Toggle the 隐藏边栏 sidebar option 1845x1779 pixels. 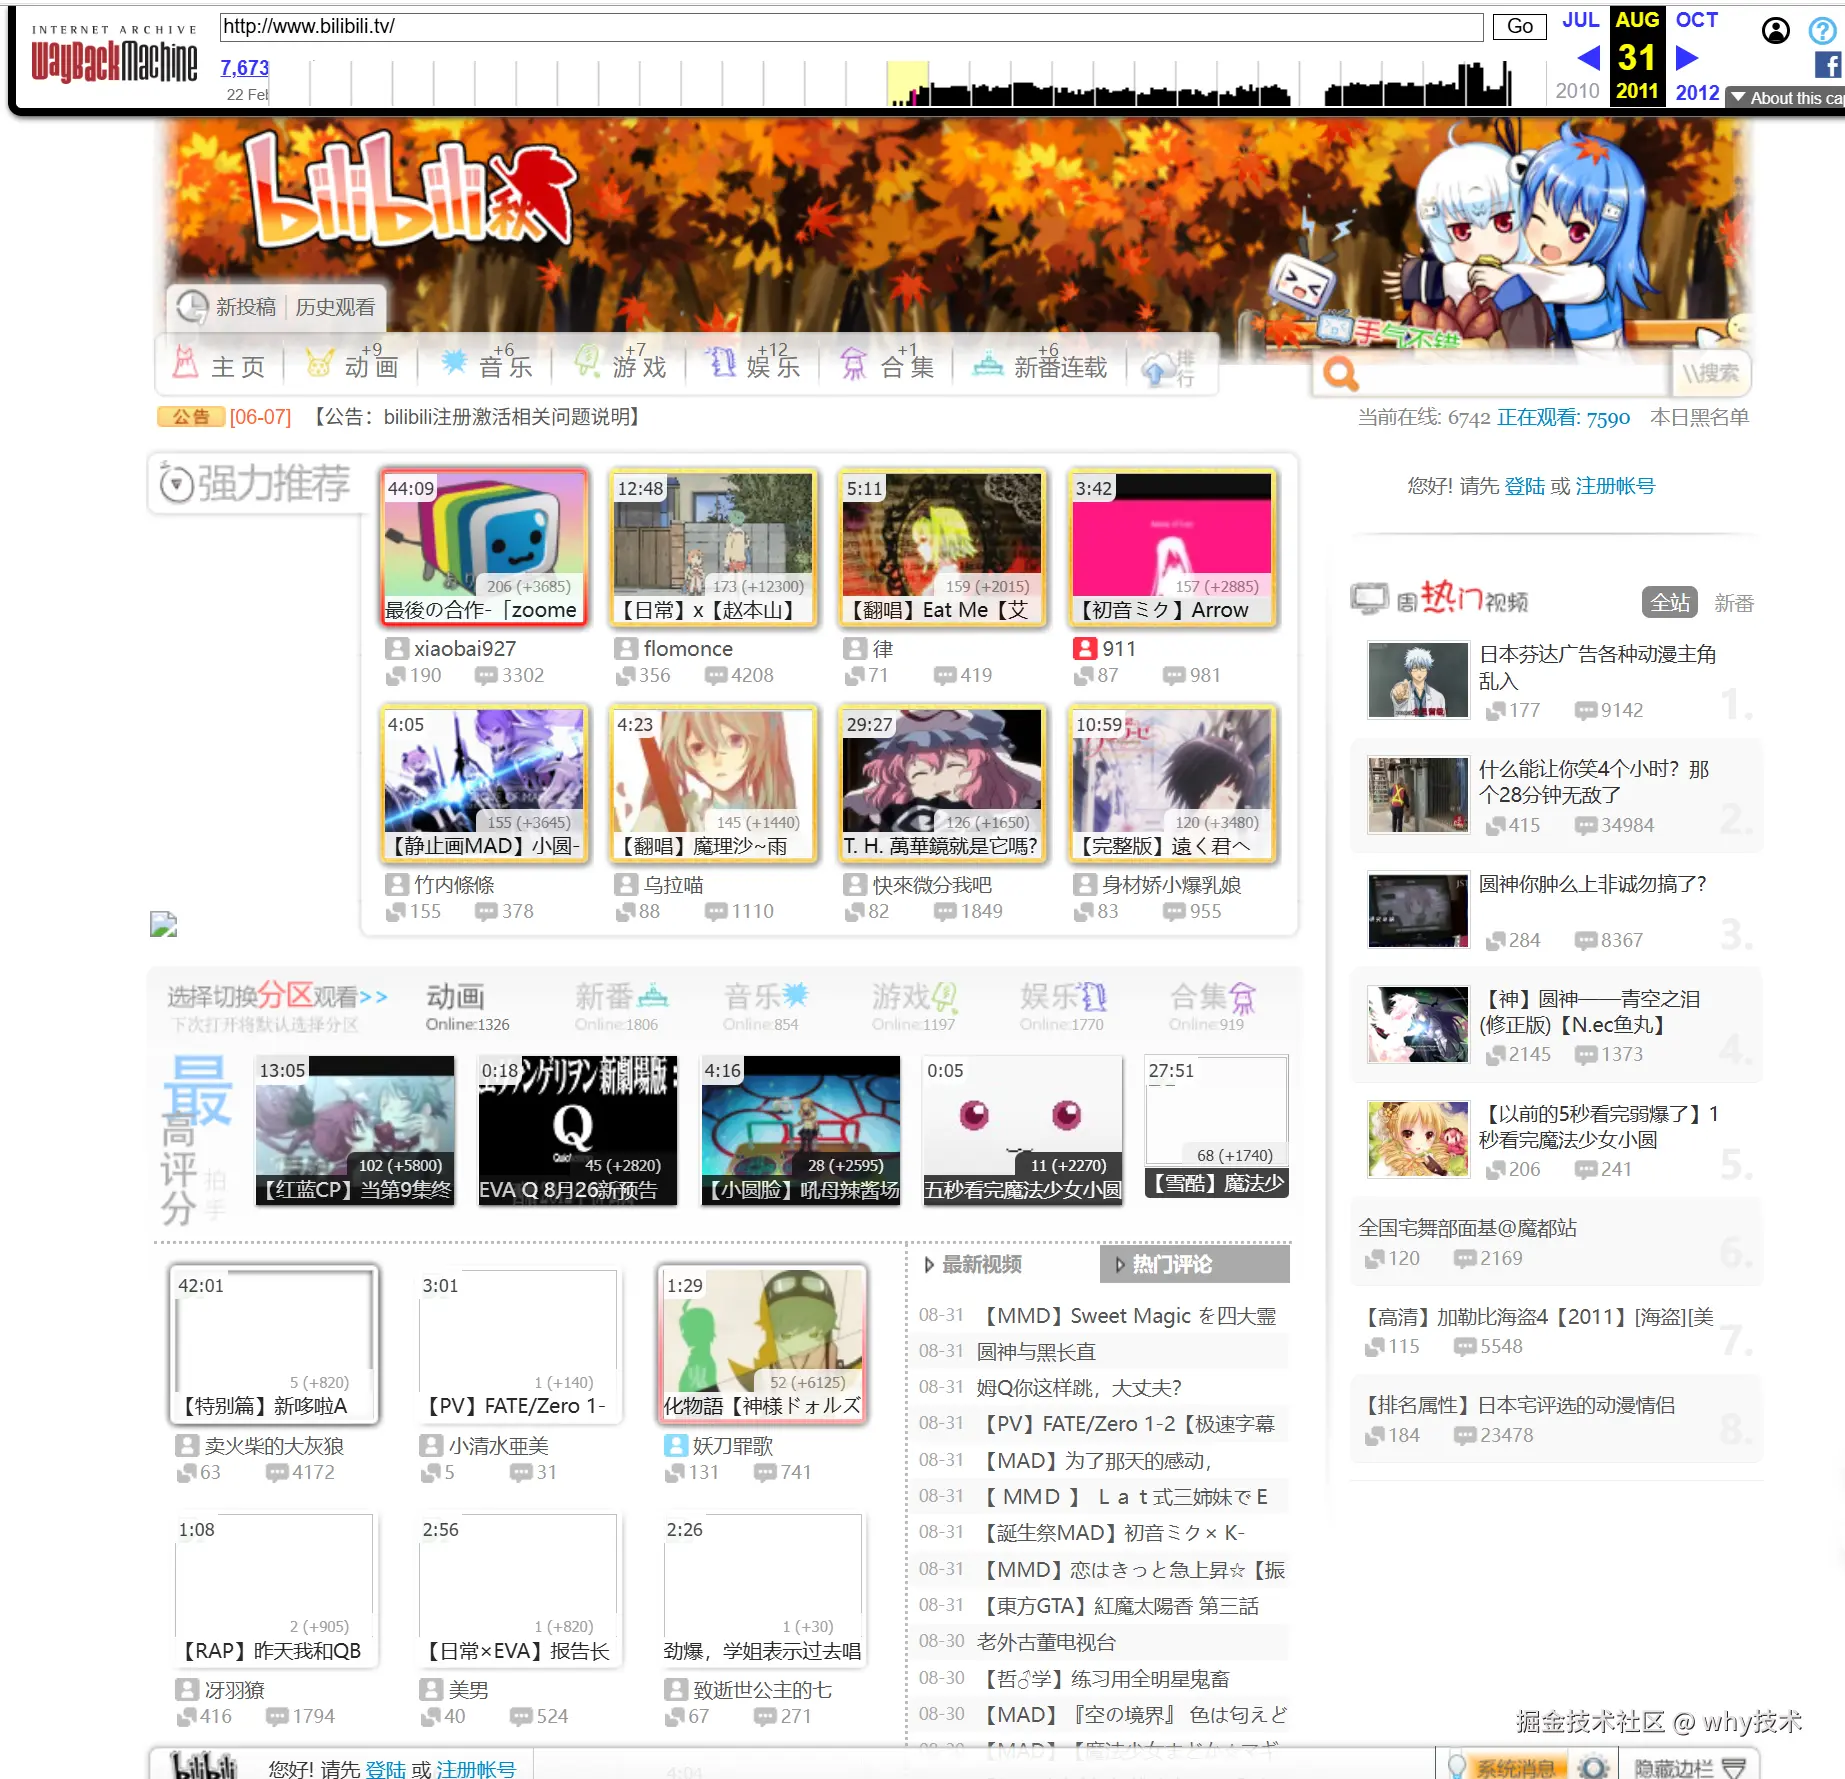[x=1690, y=1767]
